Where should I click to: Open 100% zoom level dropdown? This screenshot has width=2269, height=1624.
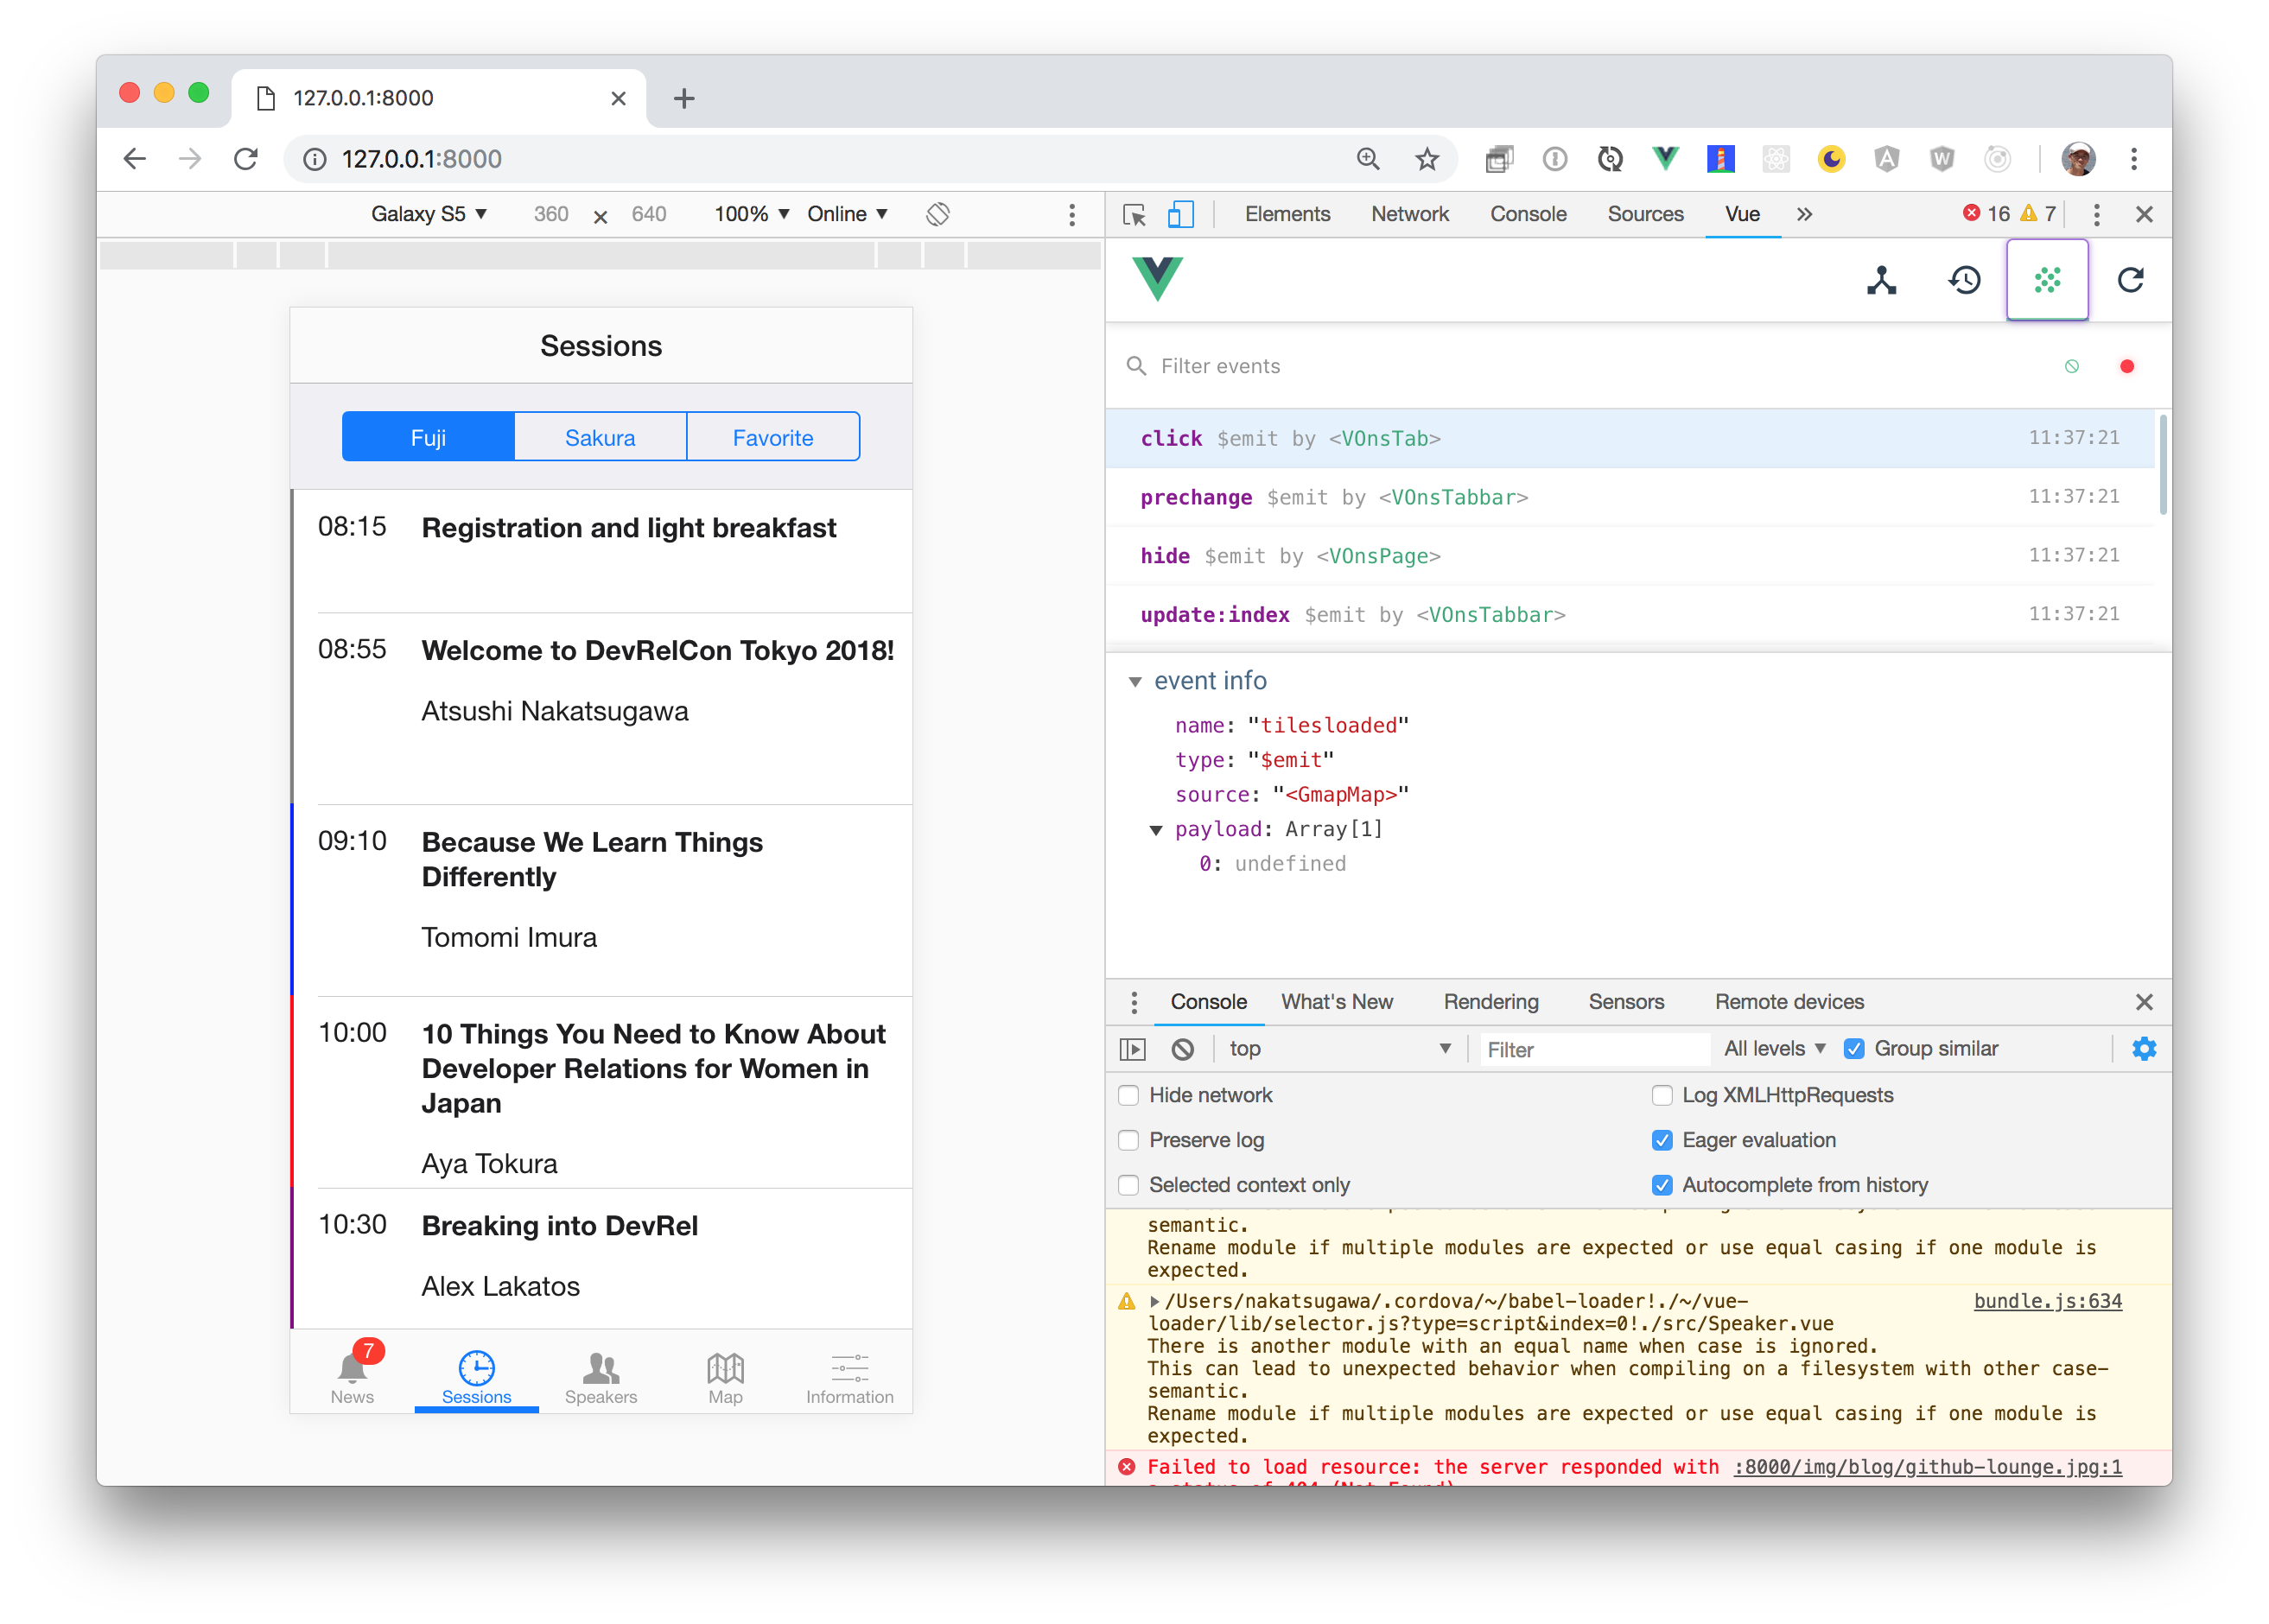(x=752, y=214)
